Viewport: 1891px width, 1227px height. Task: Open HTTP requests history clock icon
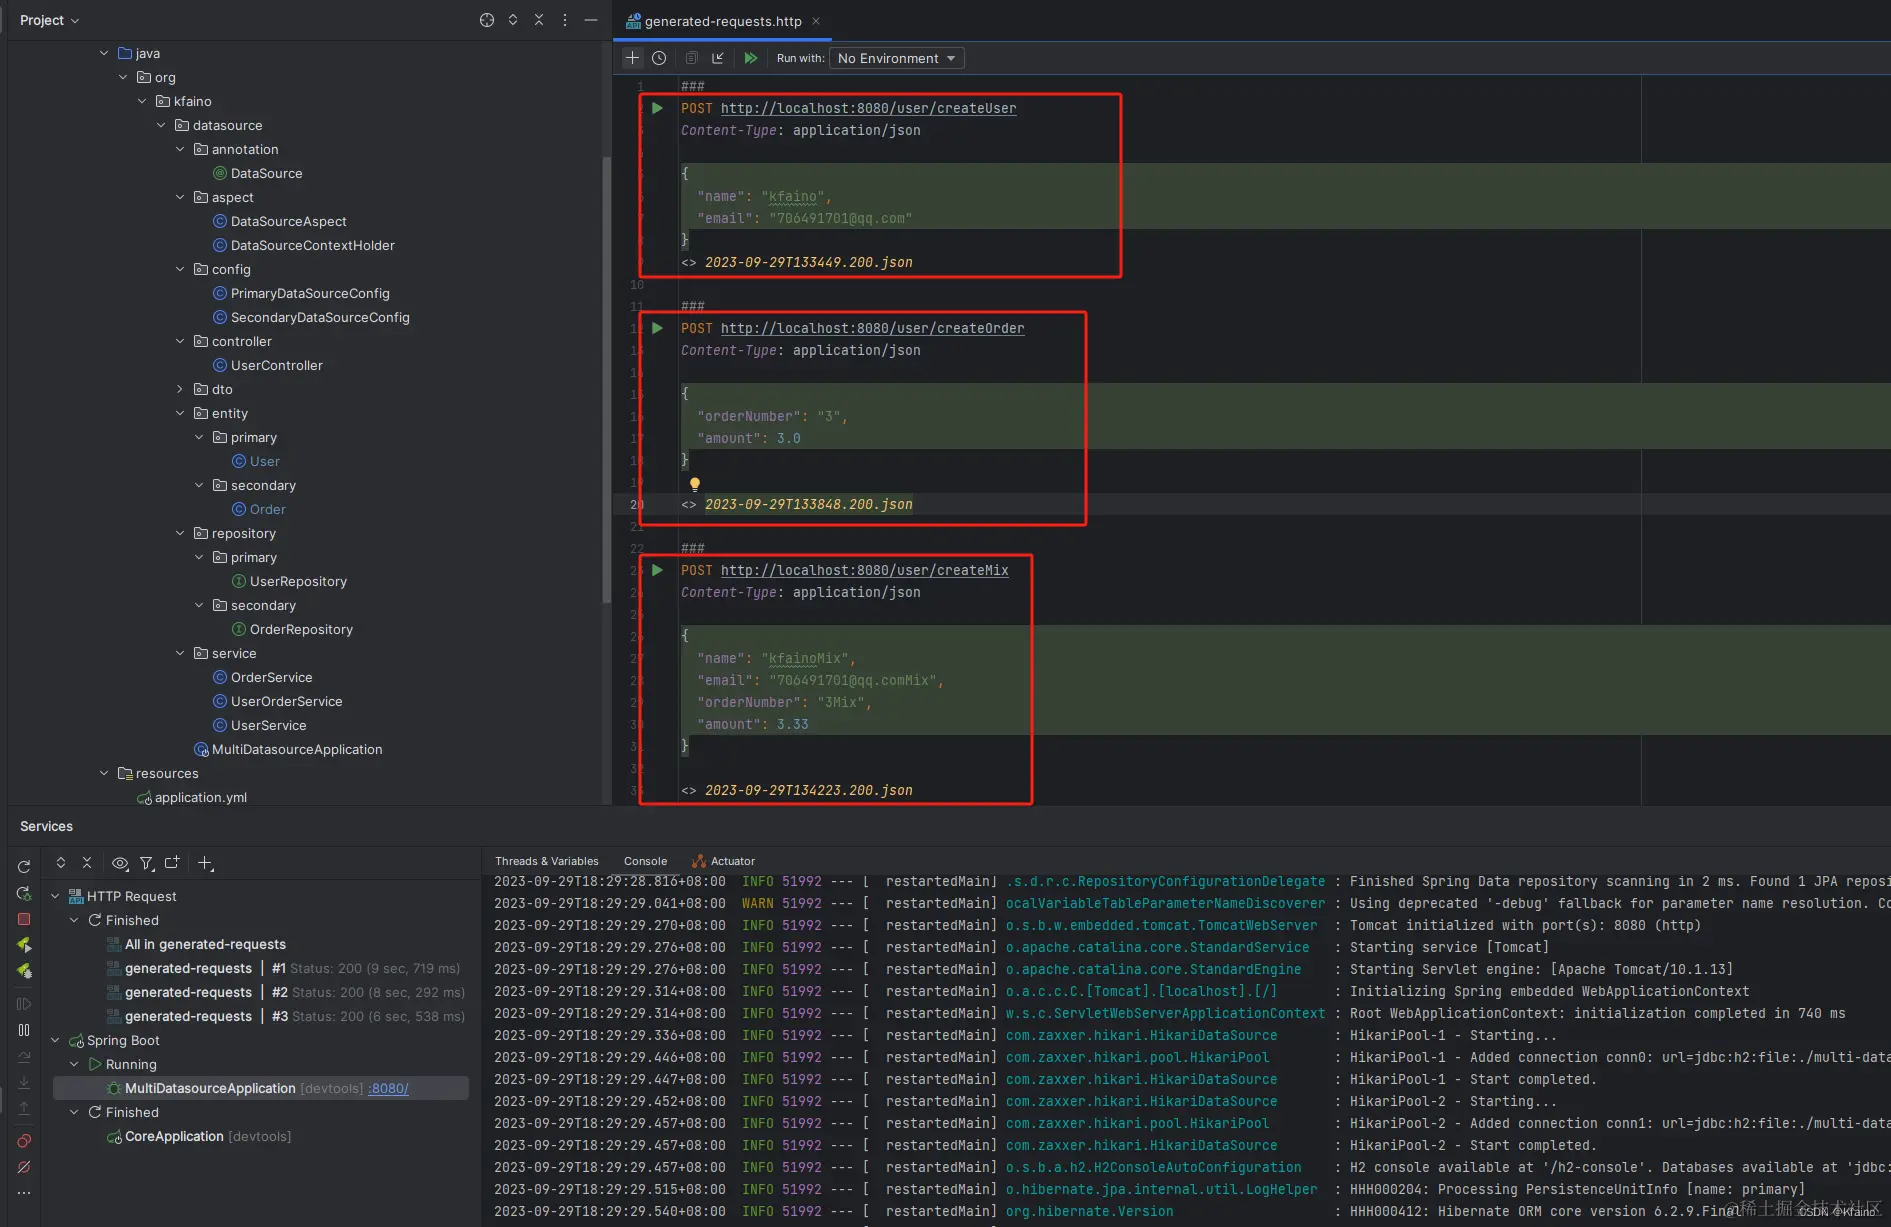click(659, 58)
